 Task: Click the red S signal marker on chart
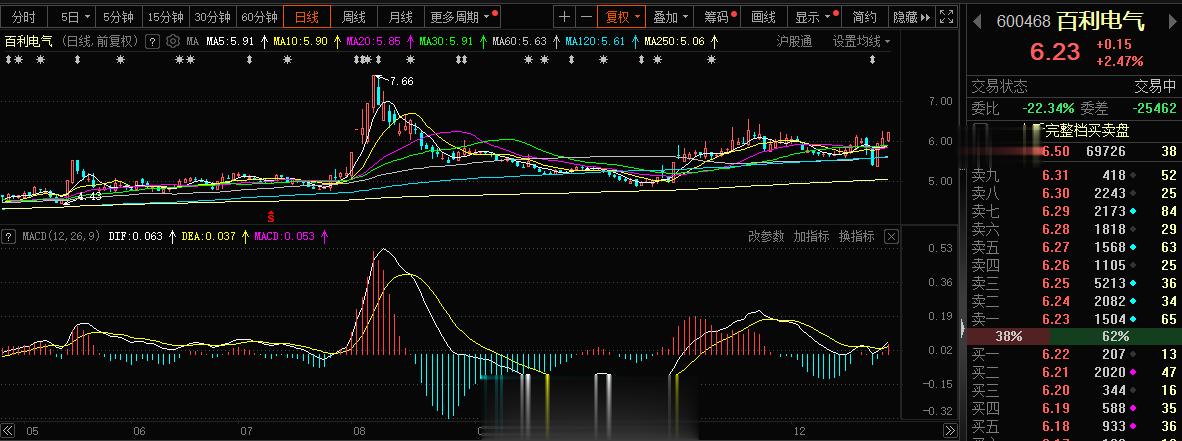[x=271, y=218]
